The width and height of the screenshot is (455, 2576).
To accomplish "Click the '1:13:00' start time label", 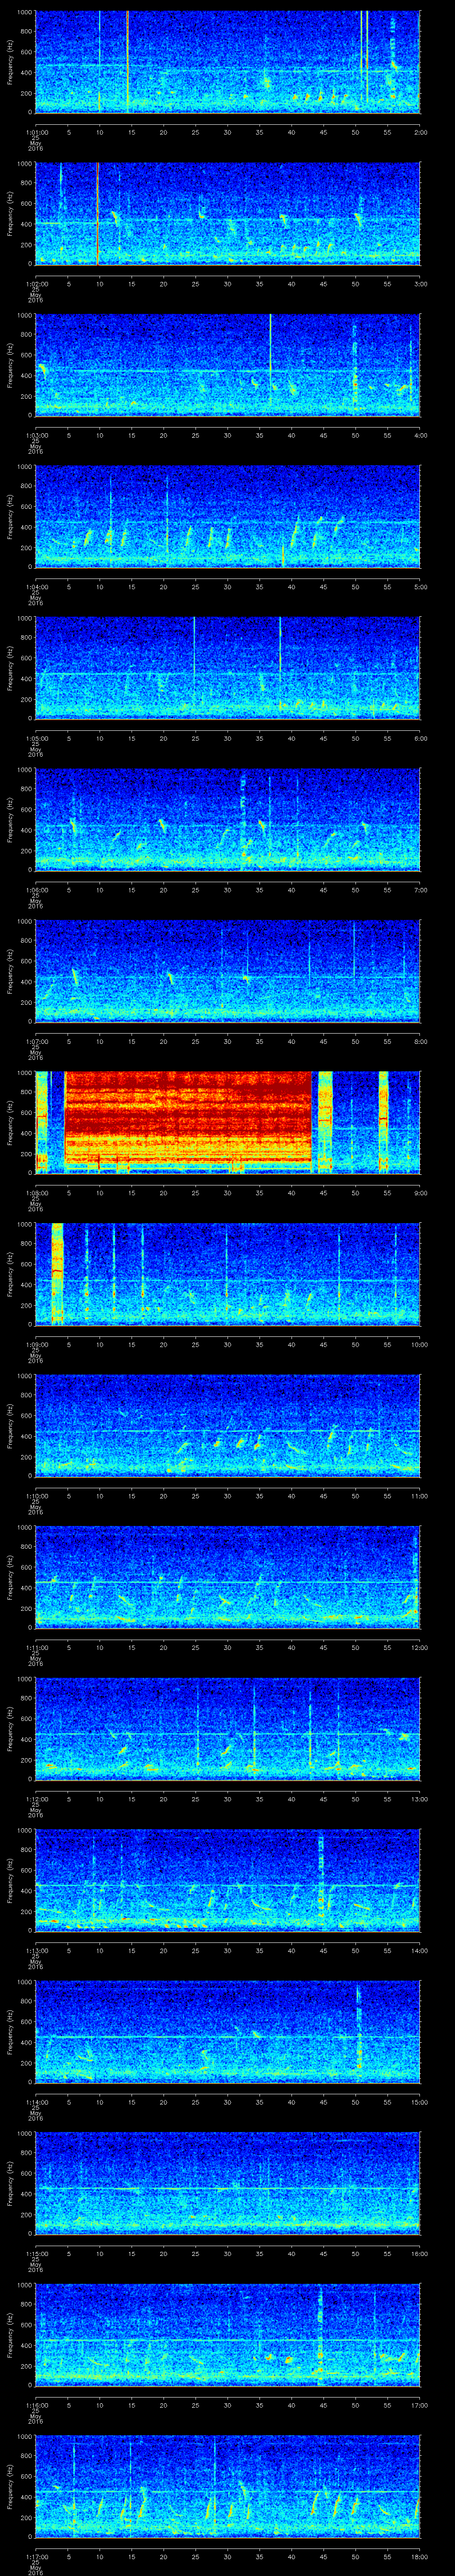I will [x=37, y=1950].
